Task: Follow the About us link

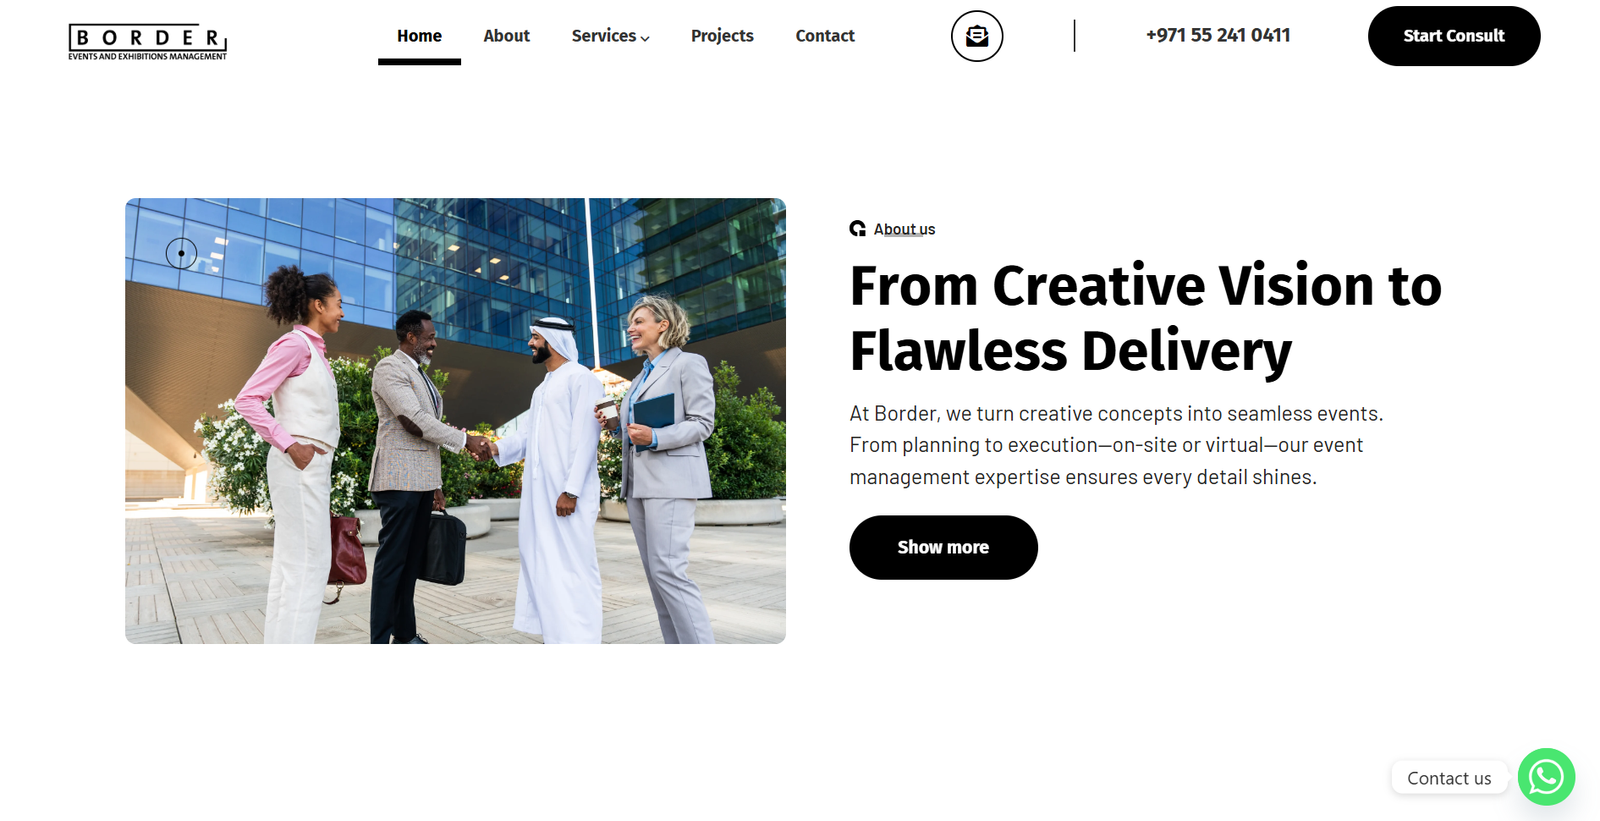Action: pos(904,229)
